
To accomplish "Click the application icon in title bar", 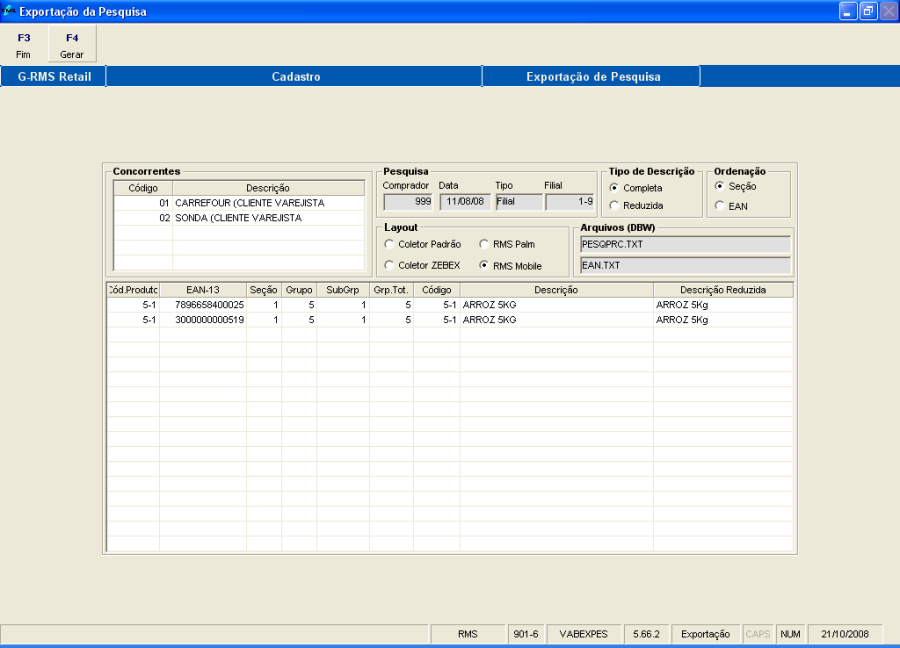I will coord(9,12).
